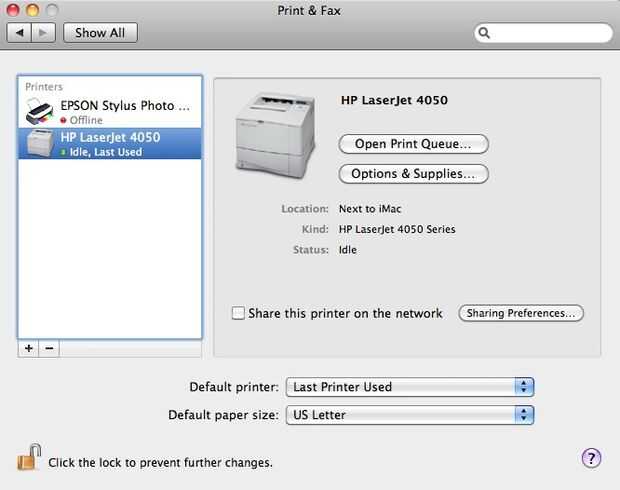Go back using the left arrow button
This screenshot has width=620, height=490.
tap(18, 32)
